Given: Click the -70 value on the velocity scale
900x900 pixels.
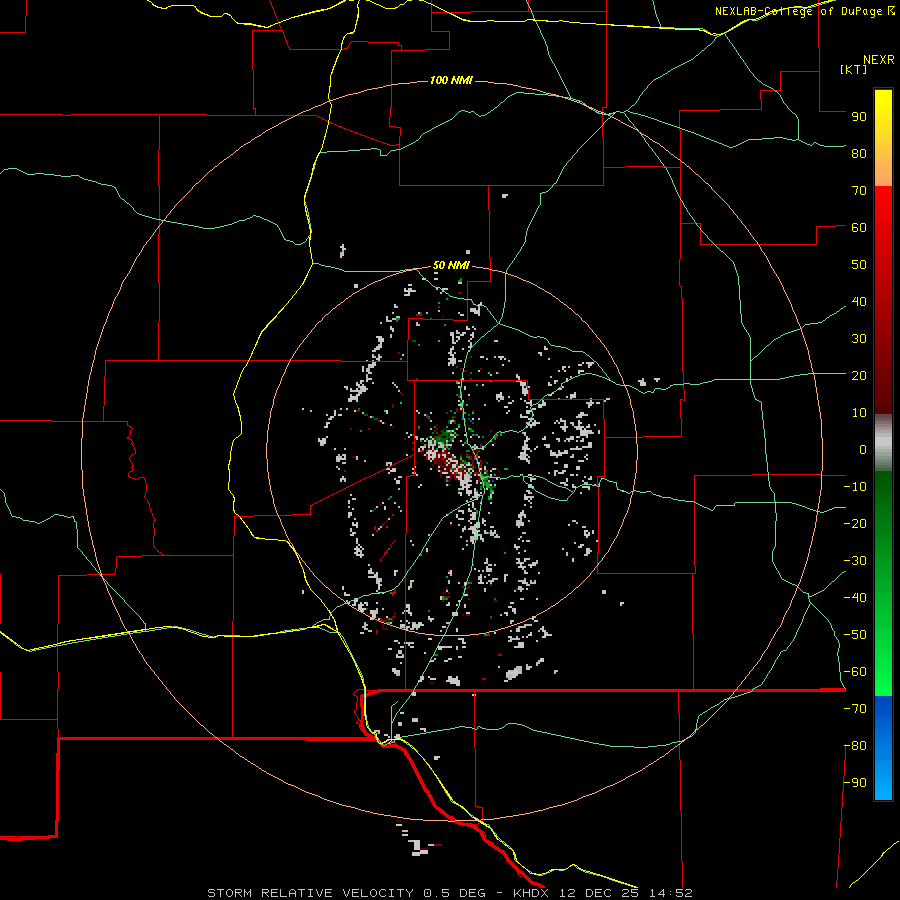Looking at the screenshot, I should (x=855, y=709).
